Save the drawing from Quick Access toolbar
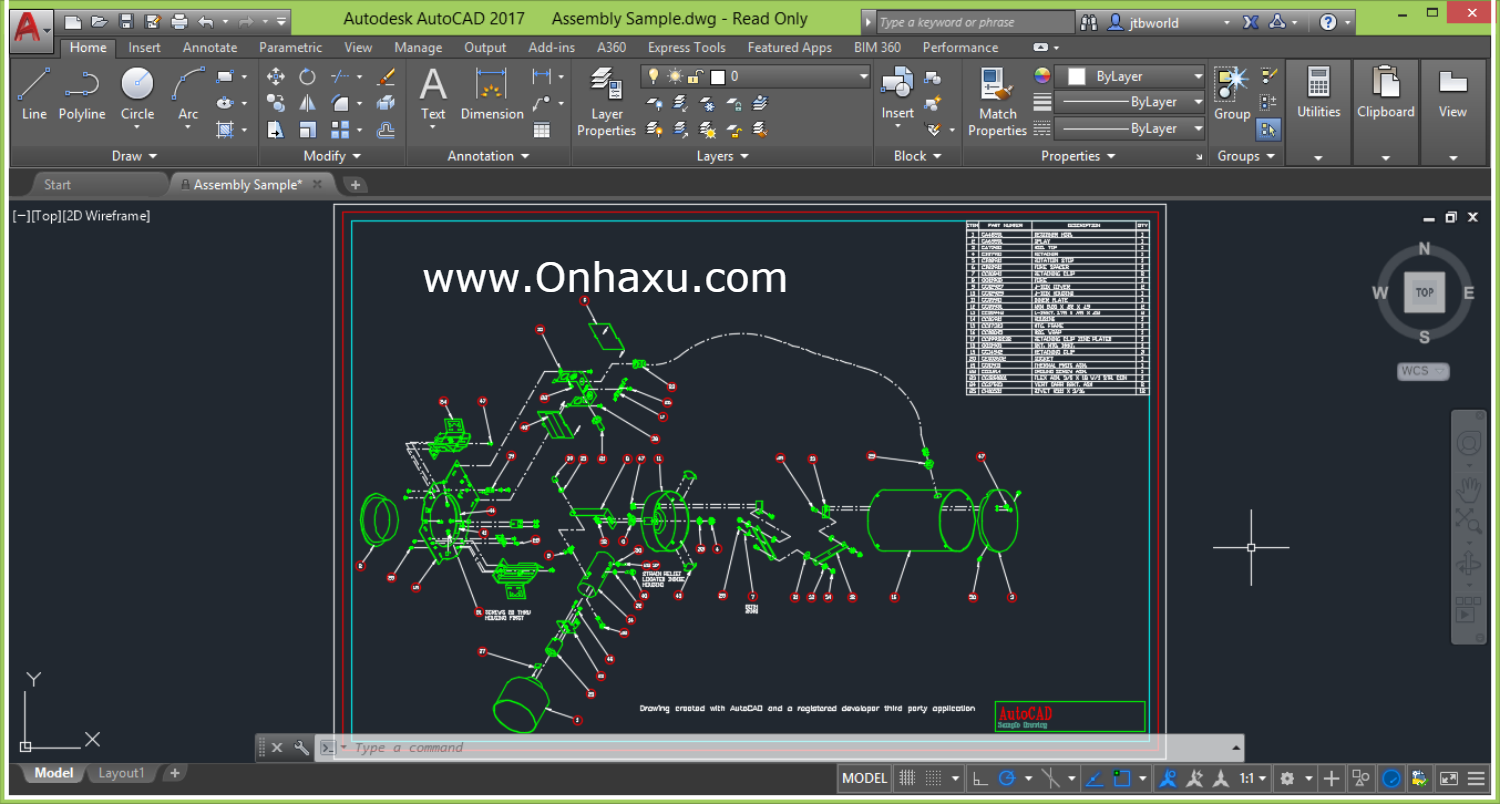This screenshot has height=804, width=1500. [x=126, y=21]
